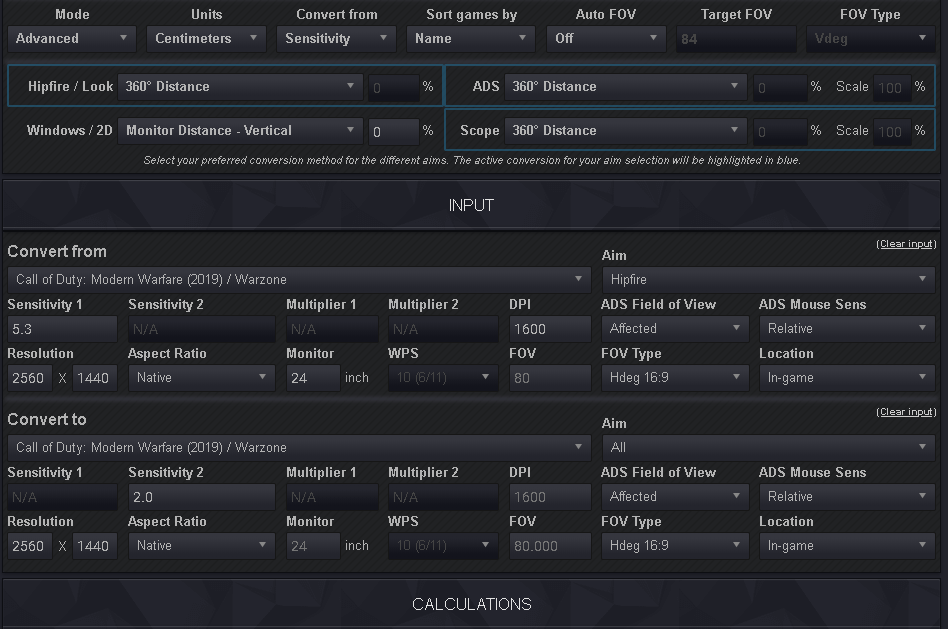Open the Windows / 2D Monitor Distance dropdown
Screen dimensions: 948x629
240,131
